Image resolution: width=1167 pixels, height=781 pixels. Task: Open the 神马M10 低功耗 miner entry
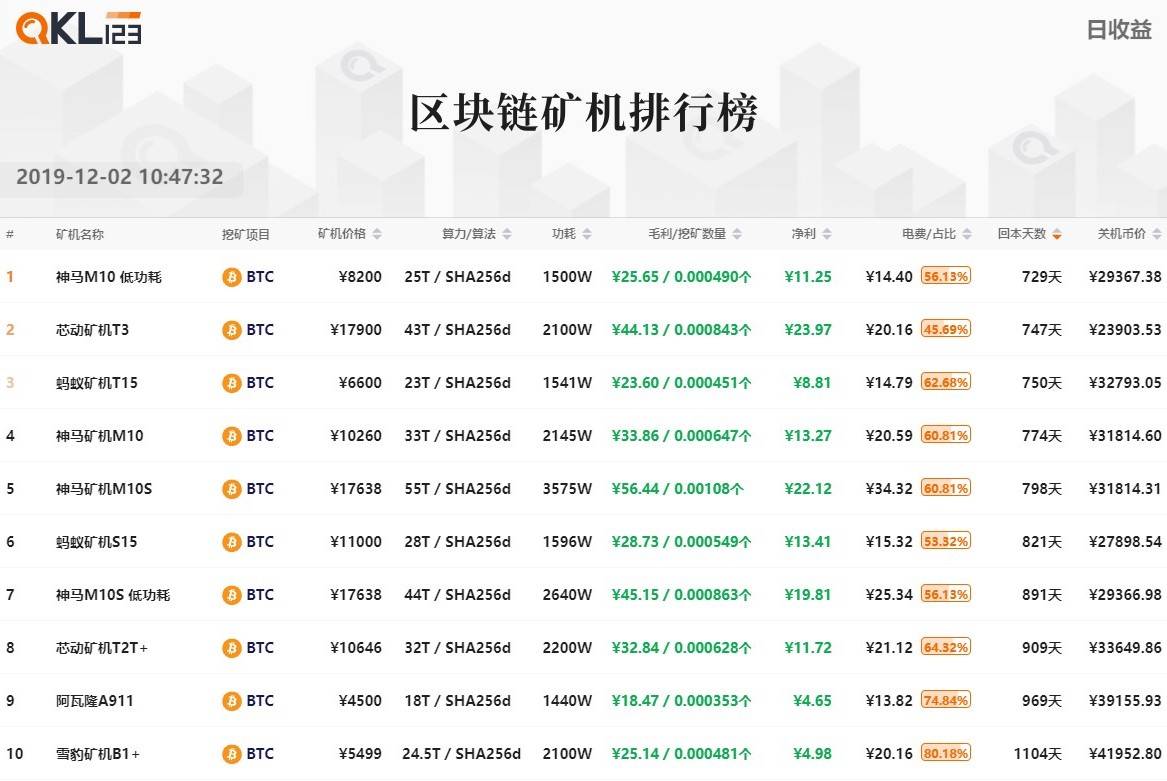click(x=109, y=277)
